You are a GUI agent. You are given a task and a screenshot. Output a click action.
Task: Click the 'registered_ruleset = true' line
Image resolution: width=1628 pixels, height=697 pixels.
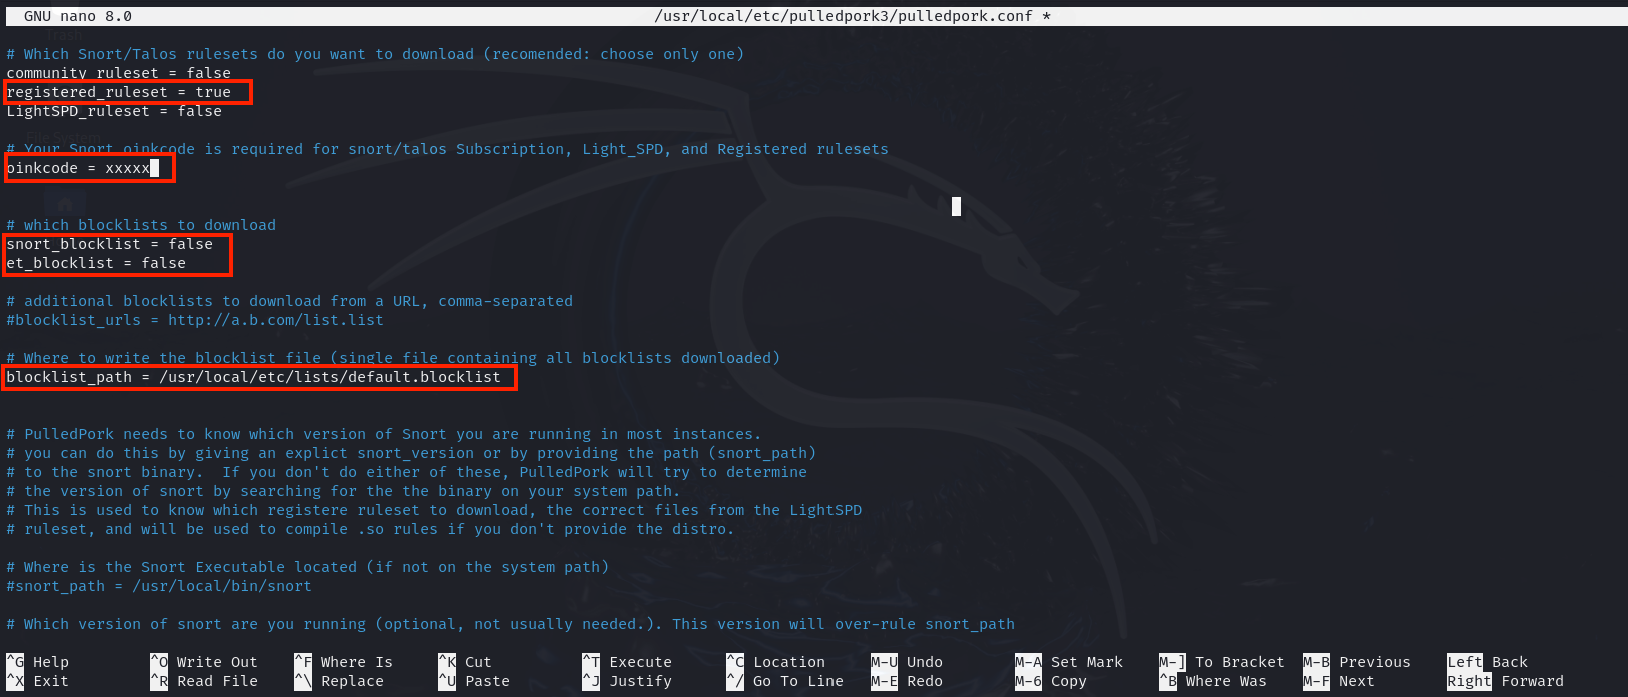point(118,92)
